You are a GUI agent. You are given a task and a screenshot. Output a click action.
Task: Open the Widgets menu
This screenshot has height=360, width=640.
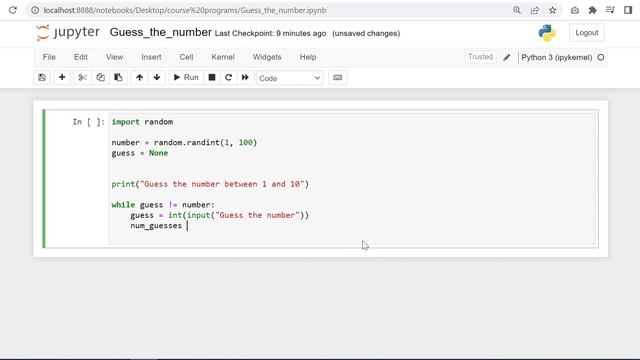click(x=267, y=57)
